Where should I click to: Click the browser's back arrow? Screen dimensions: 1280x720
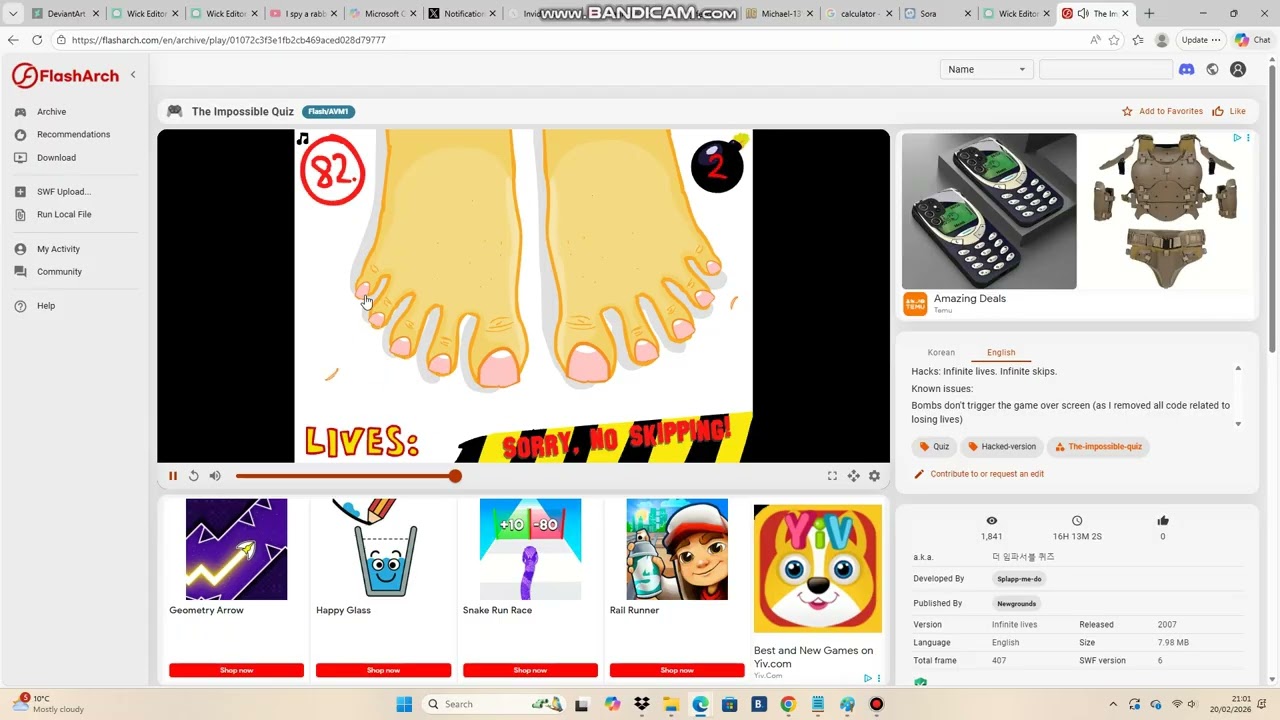tap(13, 40)
